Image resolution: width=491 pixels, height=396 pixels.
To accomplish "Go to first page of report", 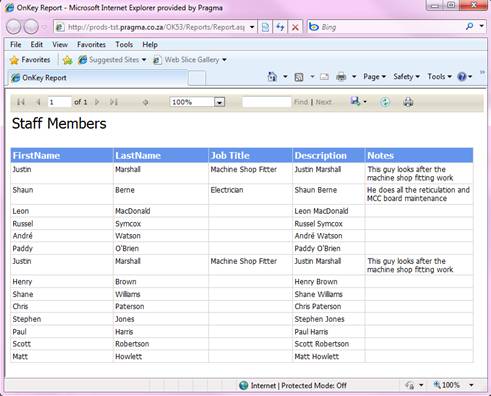I will [x=21, y=102].
